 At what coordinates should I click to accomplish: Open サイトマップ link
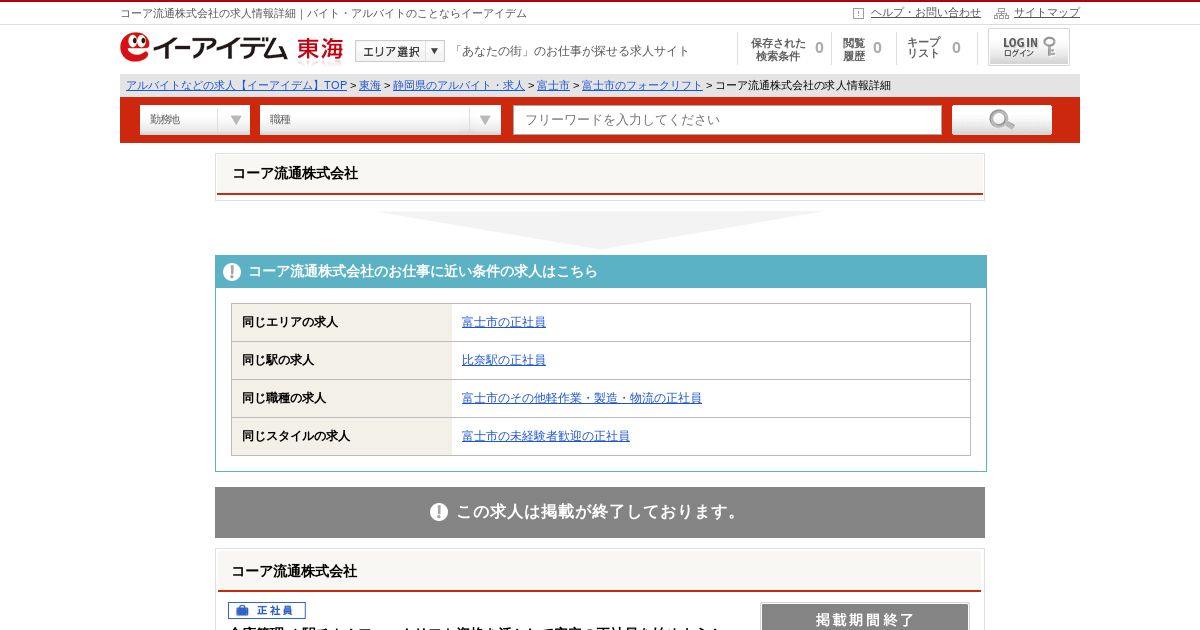[x=1046, y=13]
